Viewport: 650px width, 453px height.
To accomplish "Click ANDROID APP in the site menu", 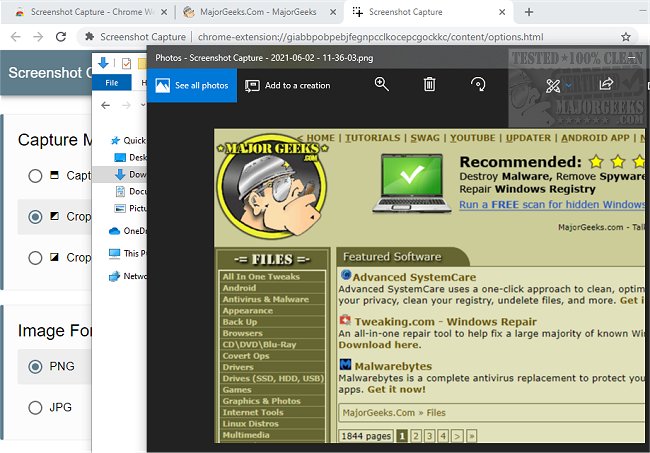I will pos(595,138).
